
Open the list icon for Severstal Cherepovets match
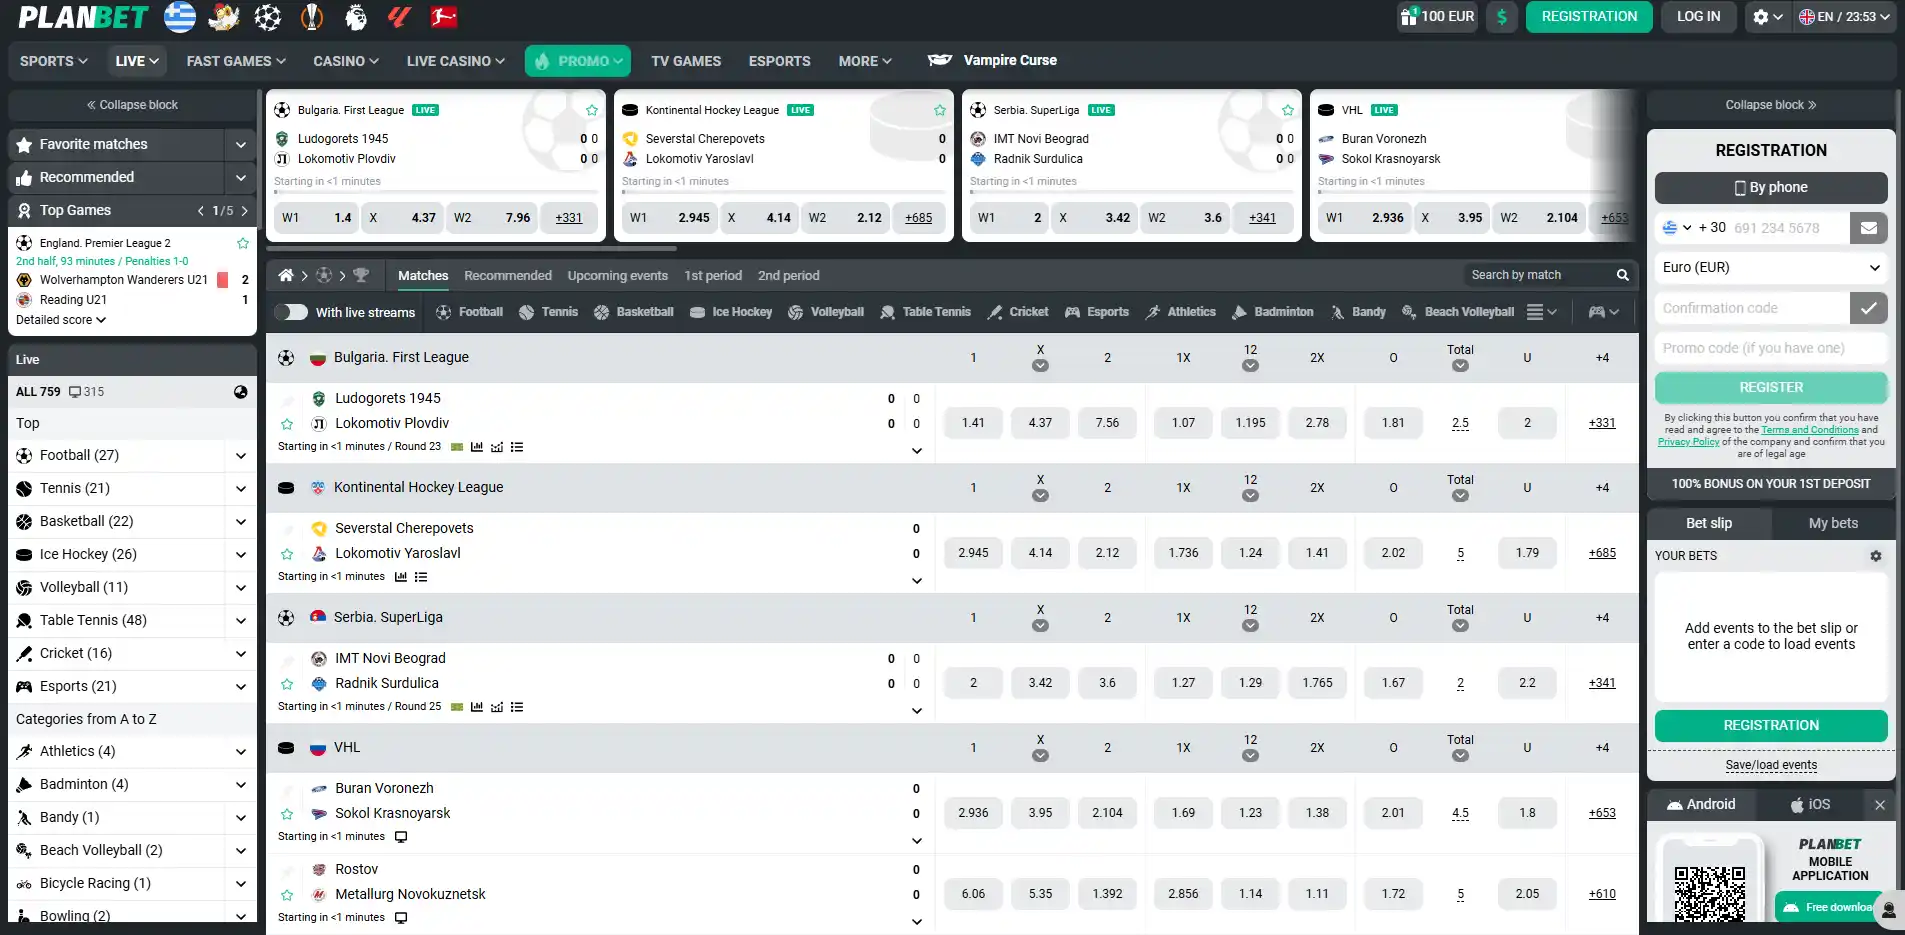[x=421, y=577]
